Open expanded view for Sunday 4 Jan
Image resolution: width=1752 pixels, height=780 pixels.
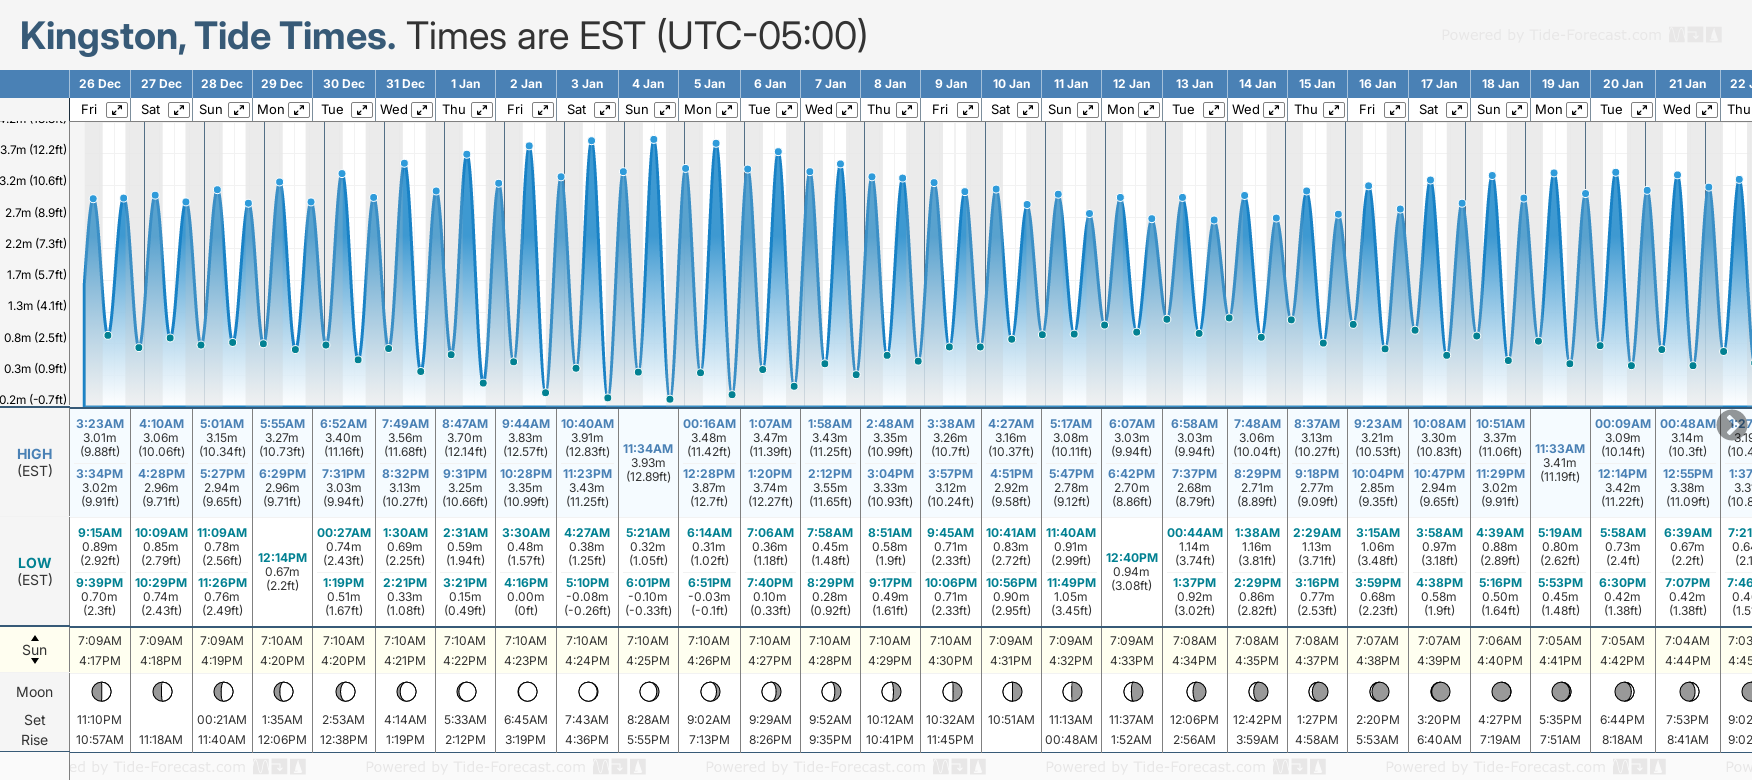coord(665,110)
